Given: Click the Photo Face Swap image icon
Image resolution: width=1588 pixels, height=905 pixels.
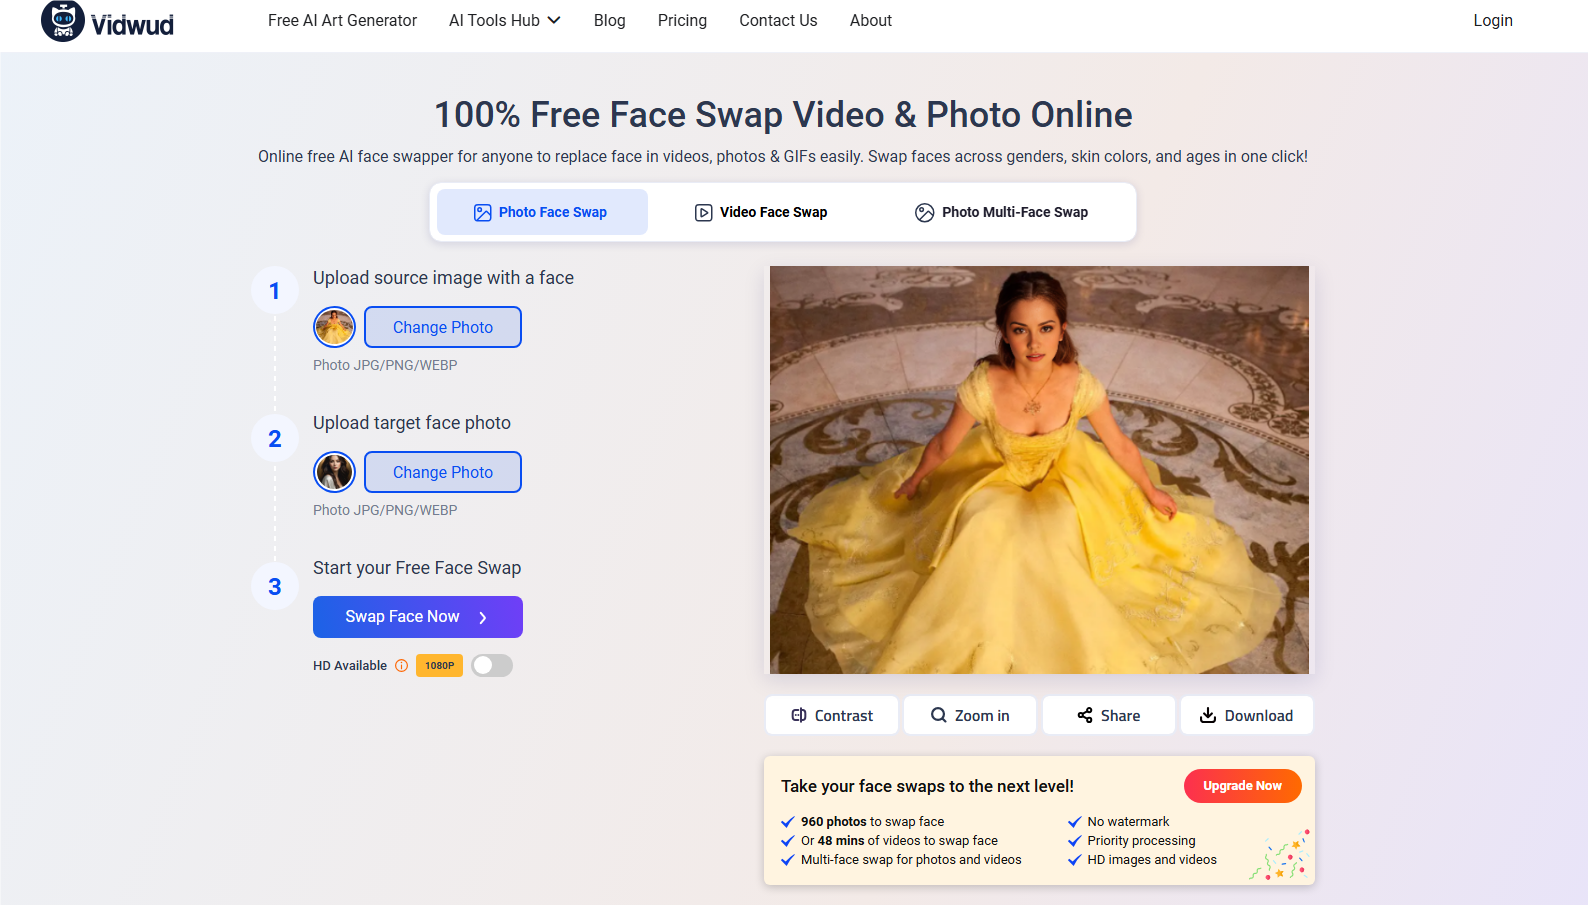Looking at the screenshot, I should point(482,212).
